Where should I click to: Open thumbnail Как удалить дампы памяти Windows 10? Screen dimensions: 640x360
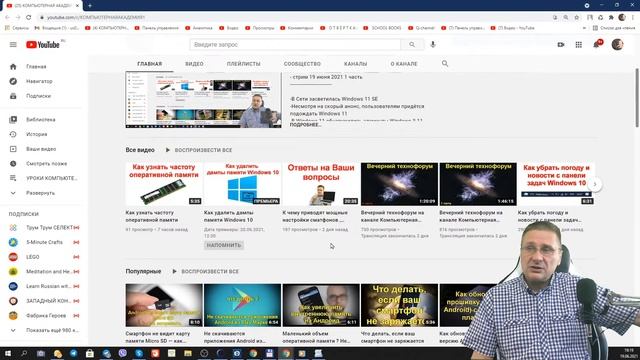tap(242, 184)
